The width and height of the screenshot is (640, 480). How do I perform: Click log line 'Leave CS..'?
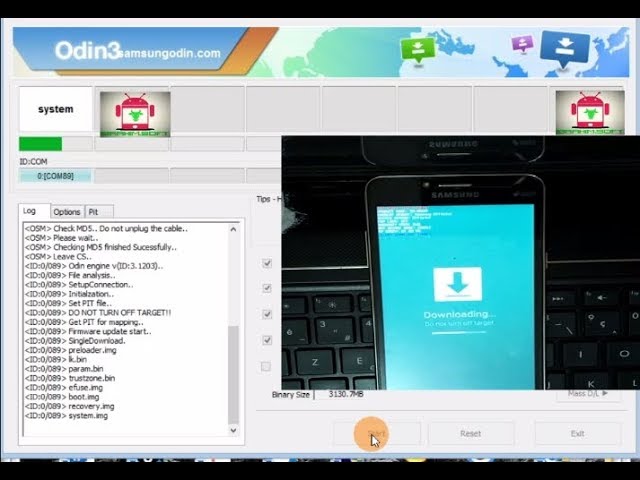click(58, 257)
